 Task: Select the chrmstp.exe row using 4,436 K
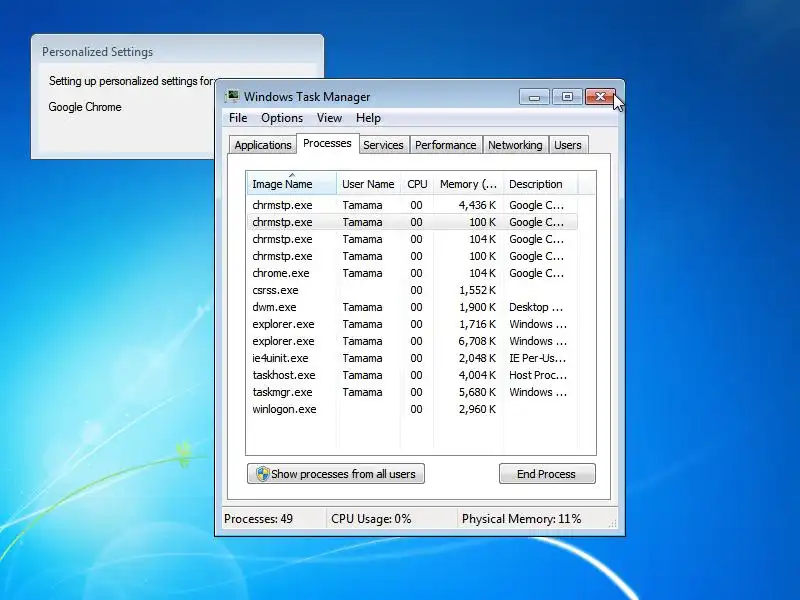pos(412,205)
